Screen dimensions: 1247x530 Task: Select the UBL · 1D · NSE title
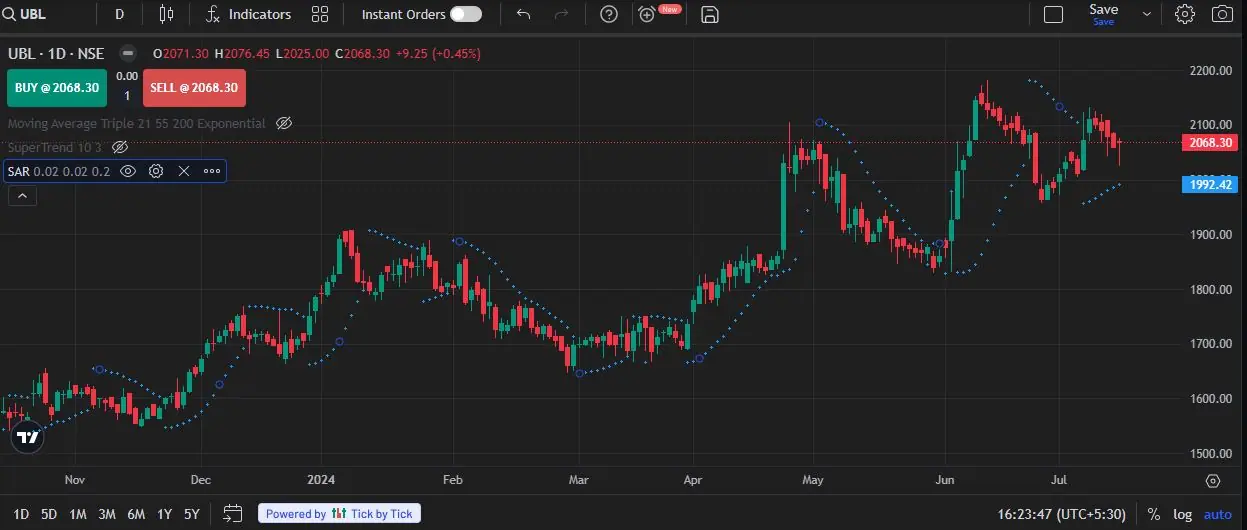[x=57, y=54]
